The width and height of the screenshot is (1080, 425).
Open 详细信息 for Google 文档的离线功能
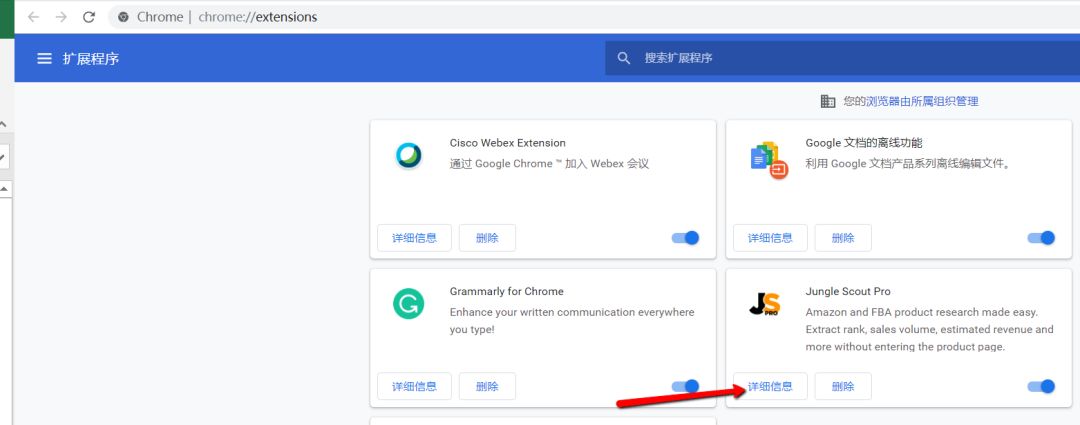point(770,238)
